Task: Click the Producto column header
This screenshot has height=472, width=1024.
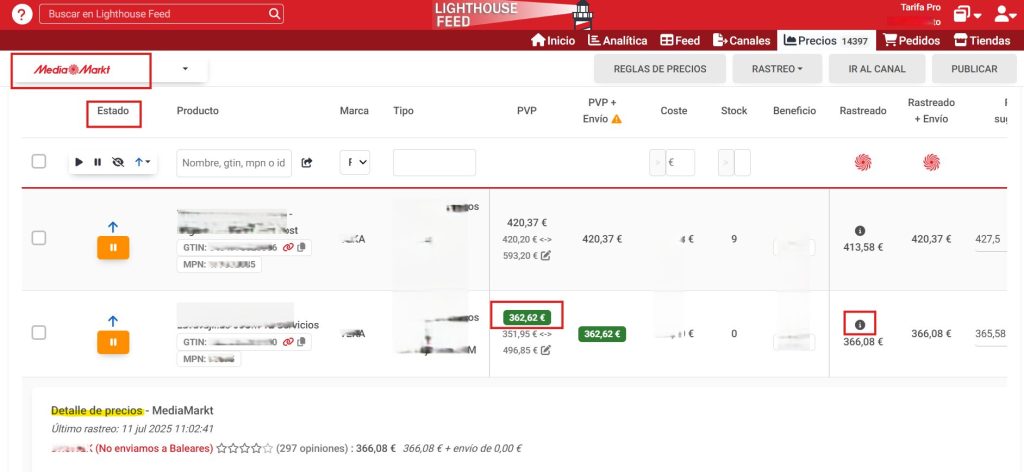Action: pos(198,110)
